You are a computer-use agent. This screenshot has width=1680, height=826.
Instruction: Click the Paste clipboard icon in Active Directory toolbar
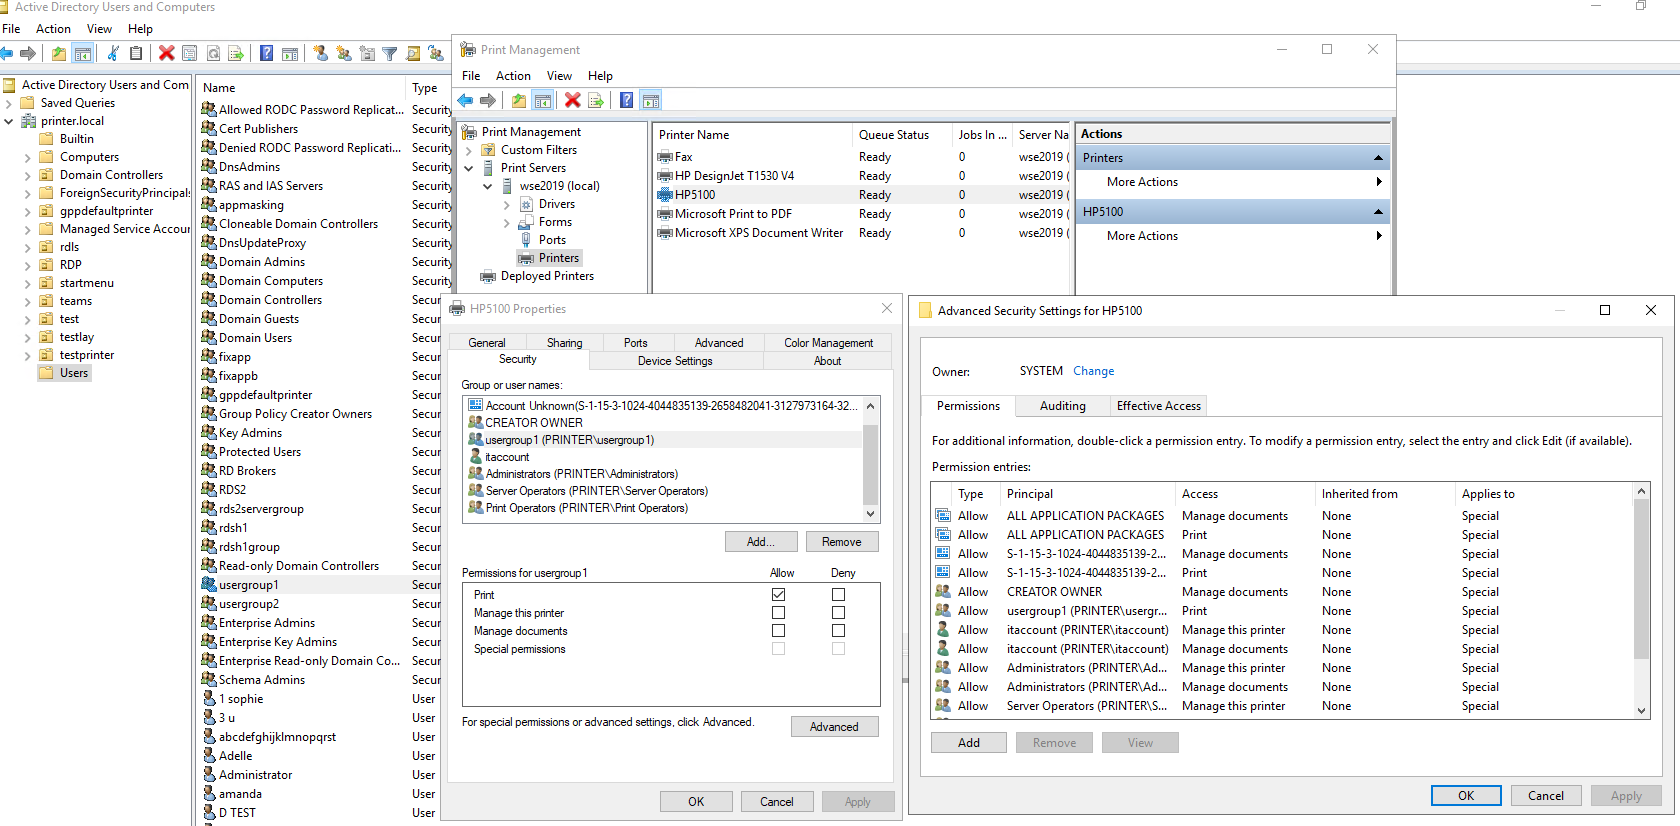(x=136, y=53)
